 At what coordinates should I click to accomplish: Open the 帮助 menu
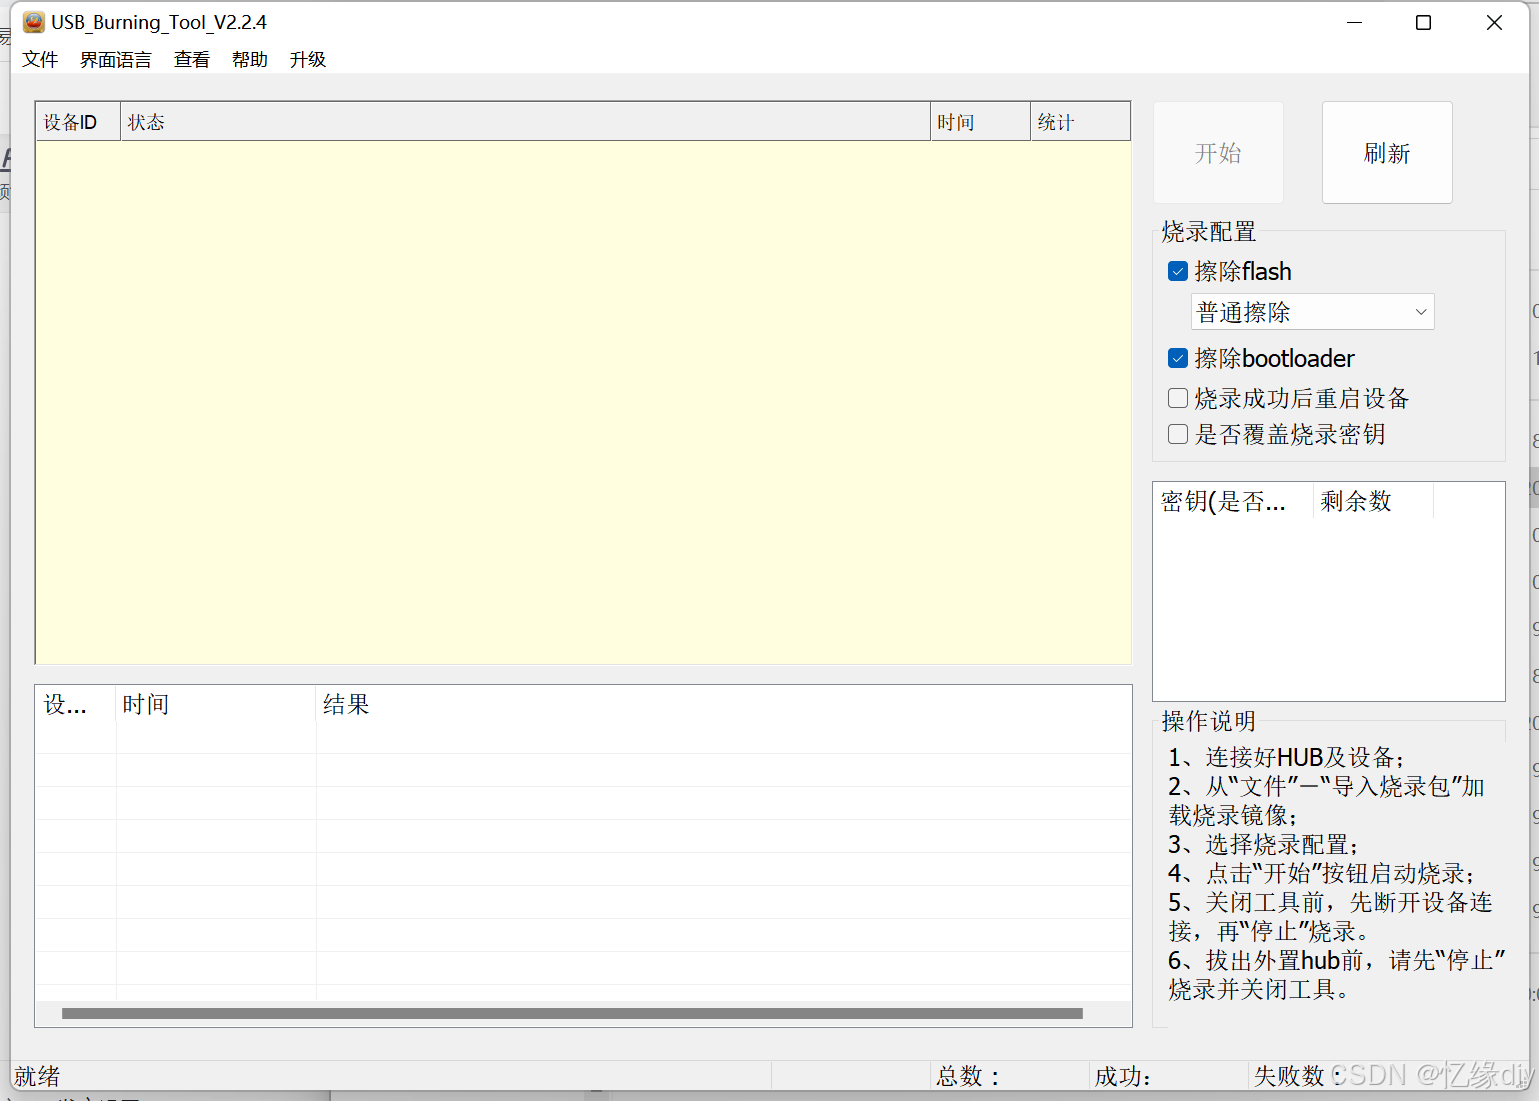click(250, 59)
